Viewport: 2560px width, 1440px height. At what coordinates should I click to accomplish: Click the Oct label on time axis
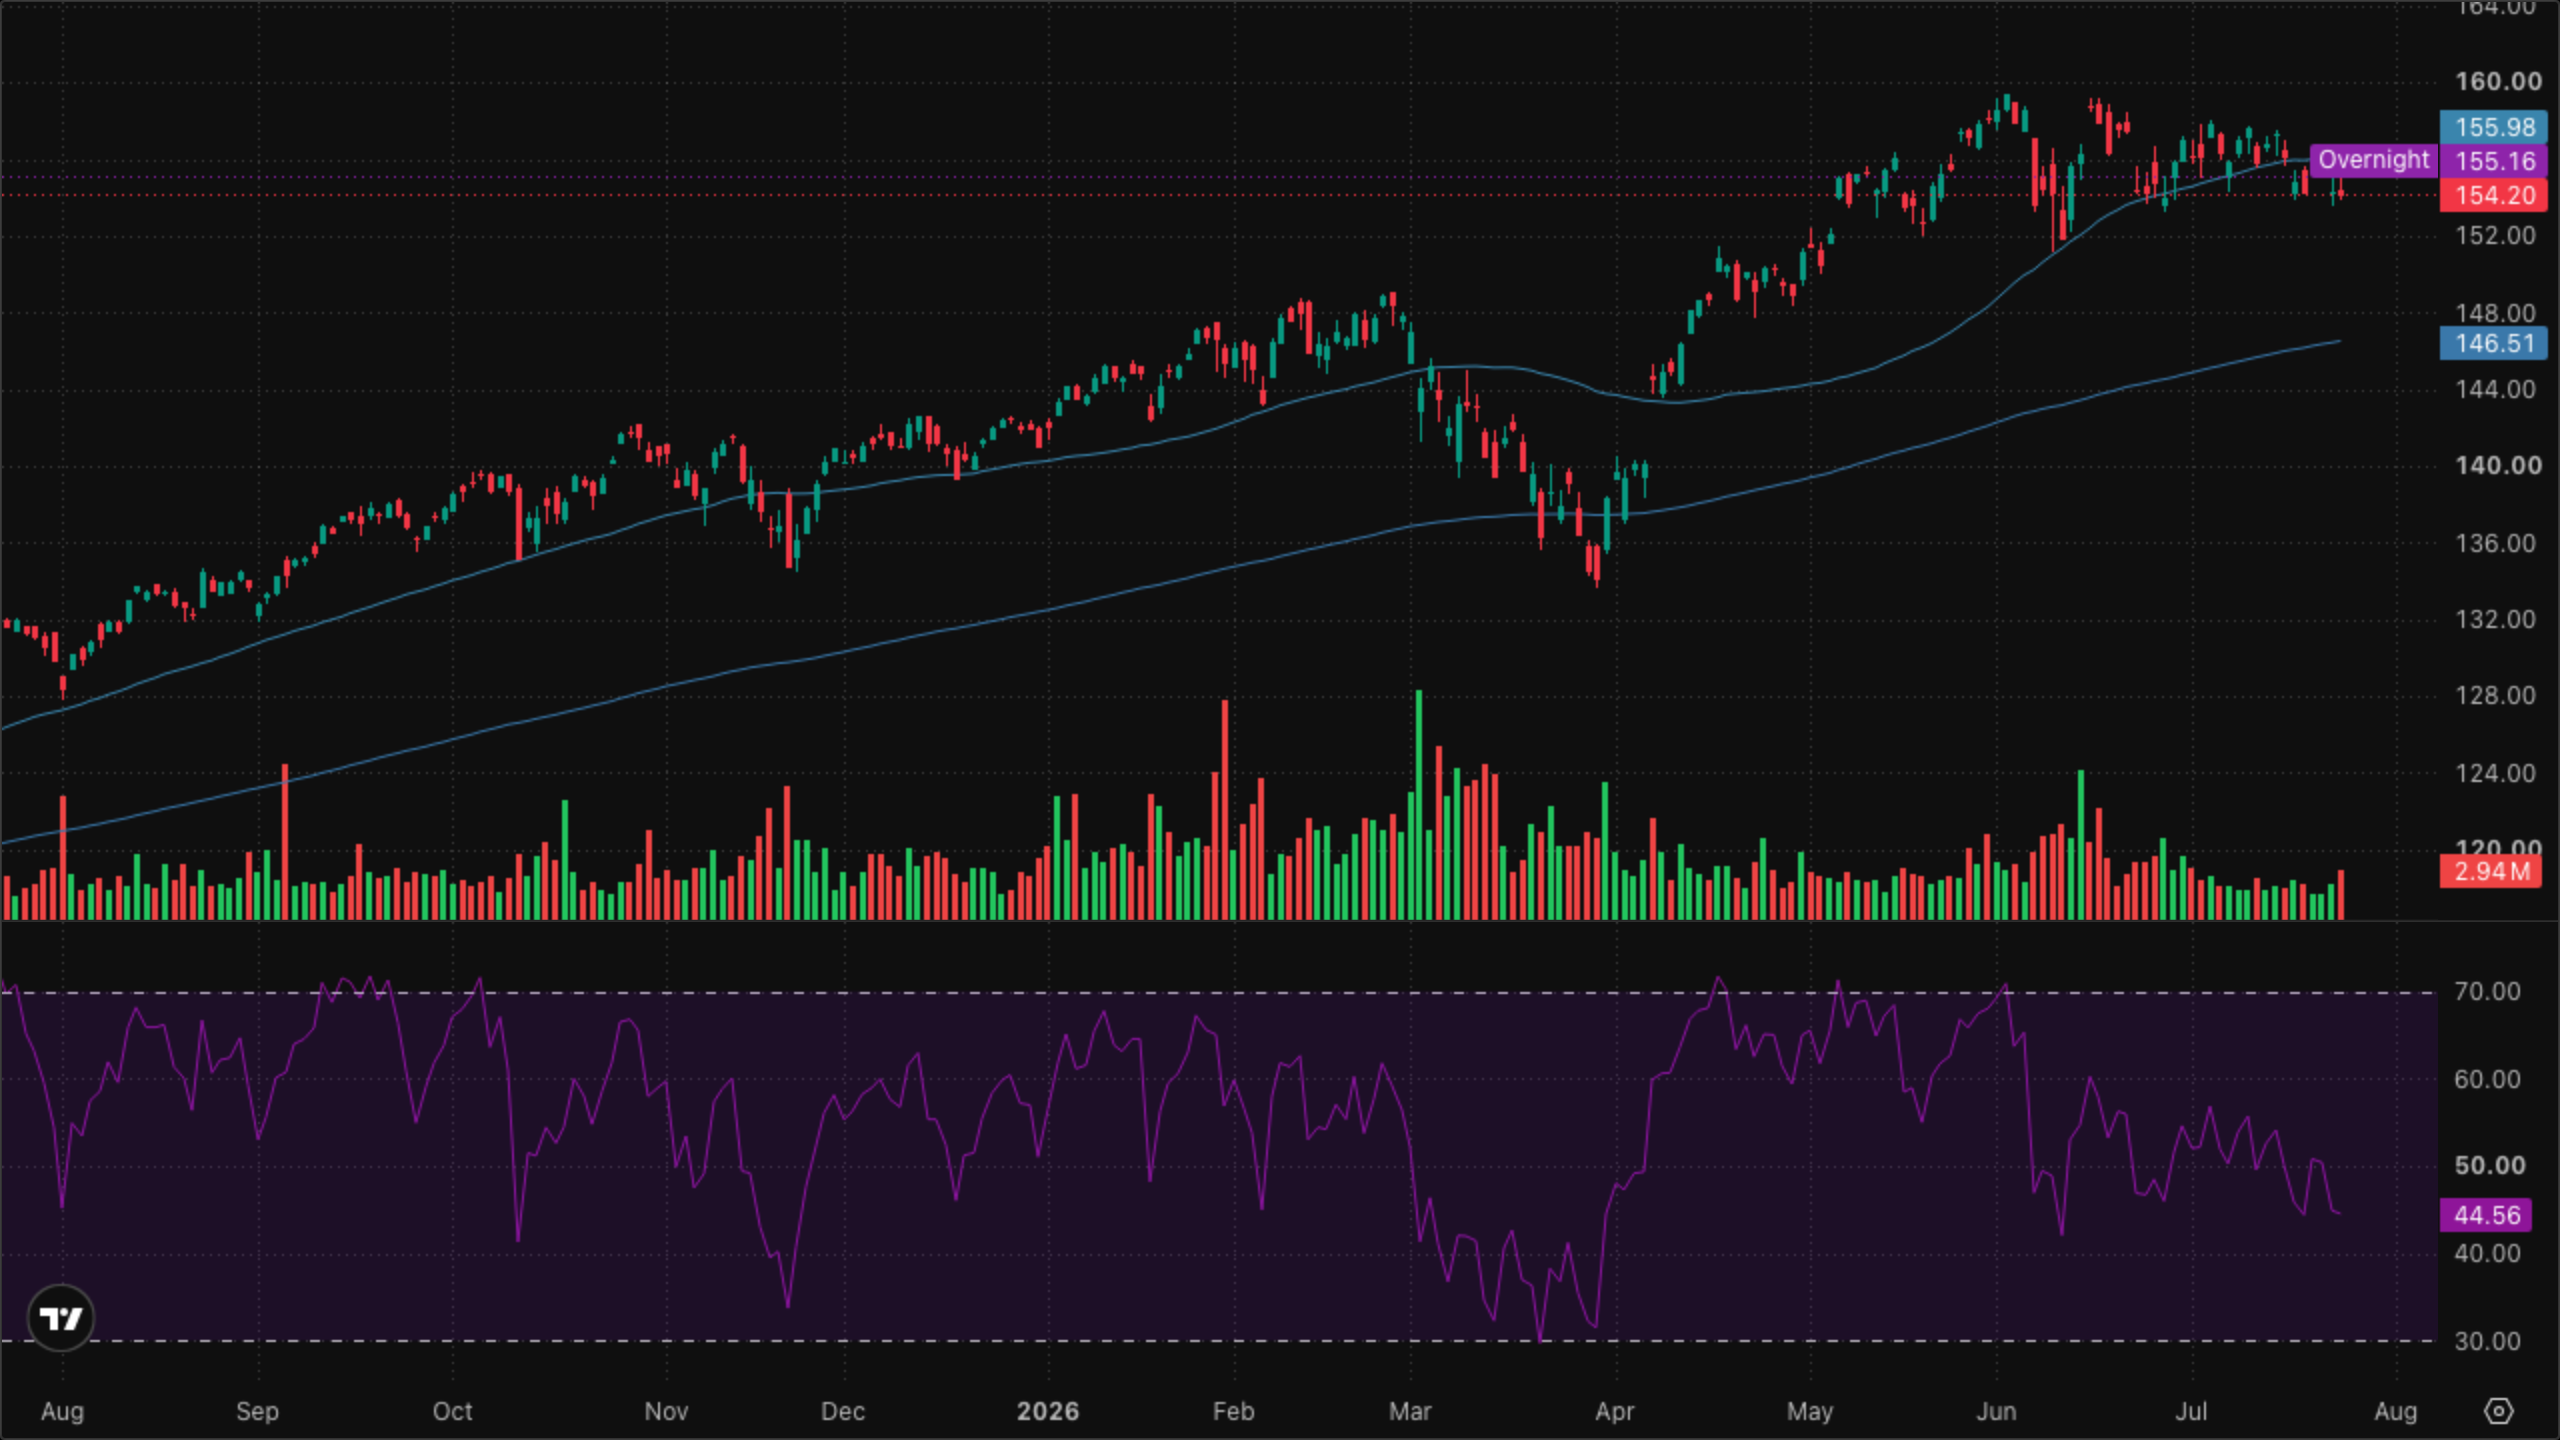pos(452,1411)
